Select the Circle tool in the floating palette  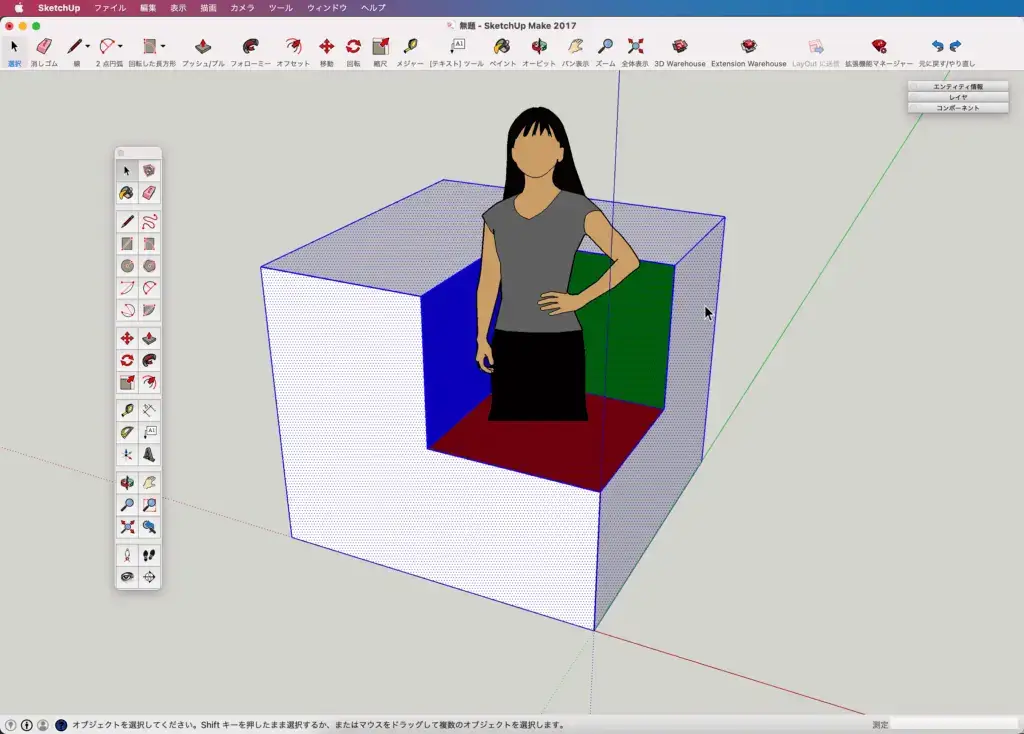pos(127,266)
